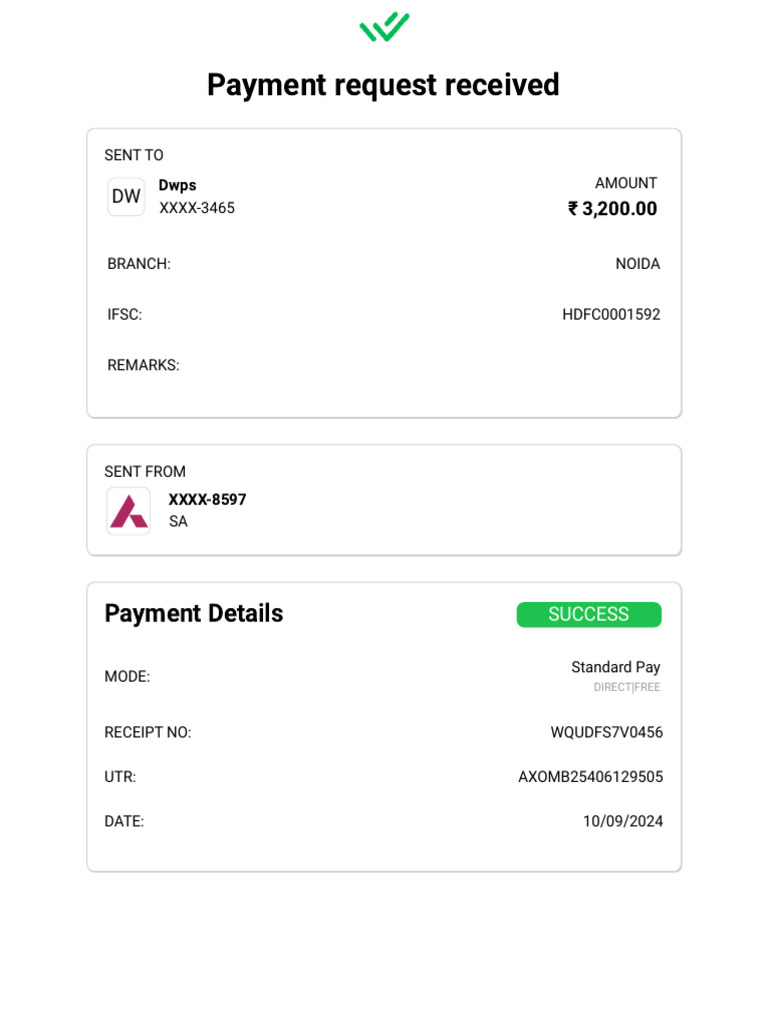
Task: Click the SA account type text
Action: [178, 521]
